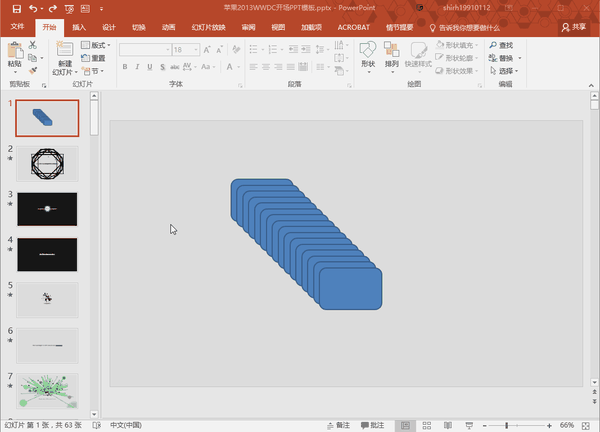Select the Cut scissors icon
This screenshot has width=600, height=432.
click(x=33, y=45)
